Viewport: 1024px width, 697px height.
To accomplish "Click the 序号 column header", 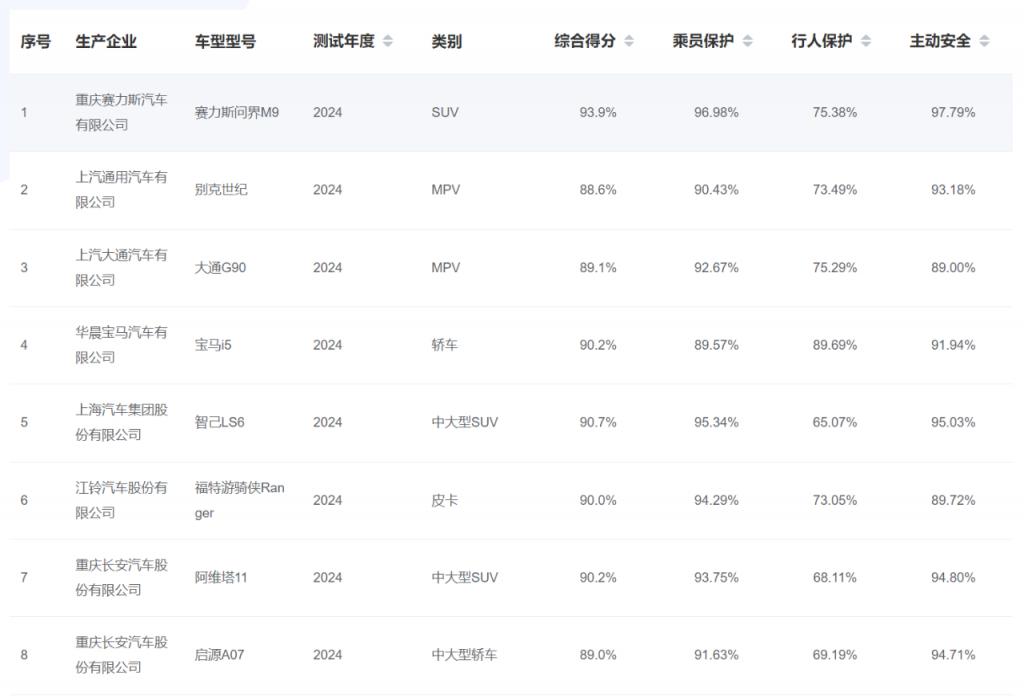I will tap(36, 41).
